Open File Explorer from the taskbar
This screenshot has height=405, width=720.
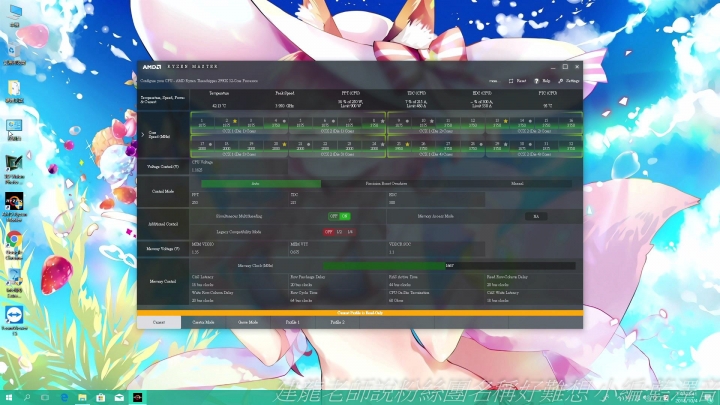[82, 397]
